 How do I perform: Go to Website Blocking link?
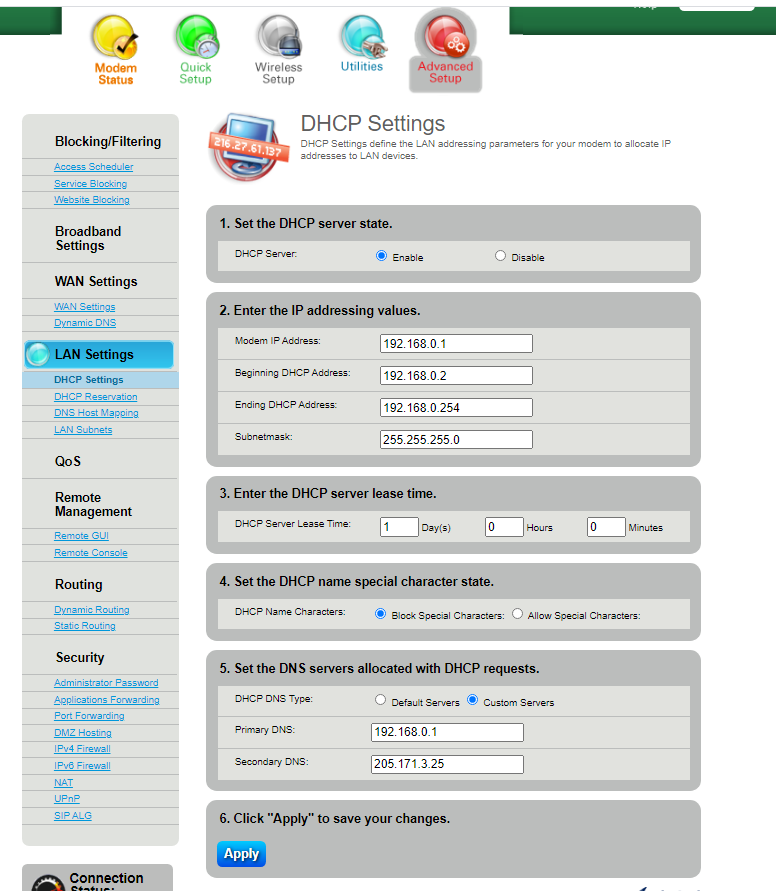91,199
